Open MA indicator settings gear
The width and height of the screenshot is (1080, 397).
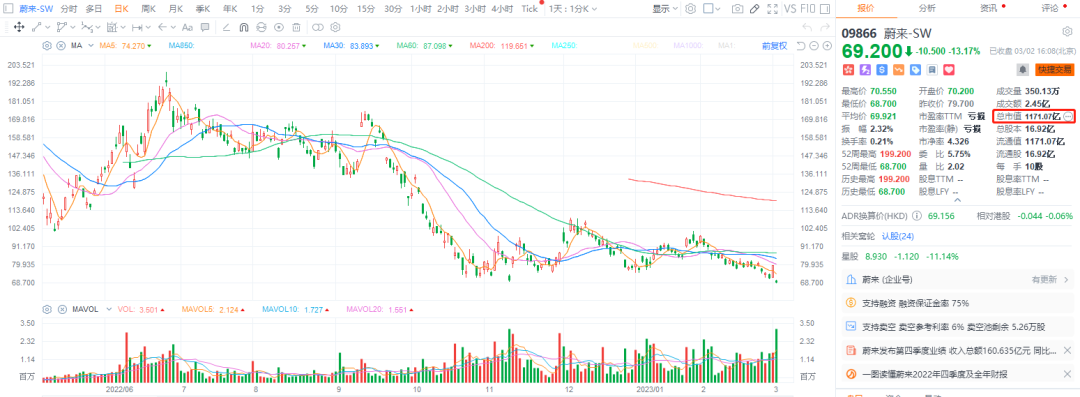(47, 45)
